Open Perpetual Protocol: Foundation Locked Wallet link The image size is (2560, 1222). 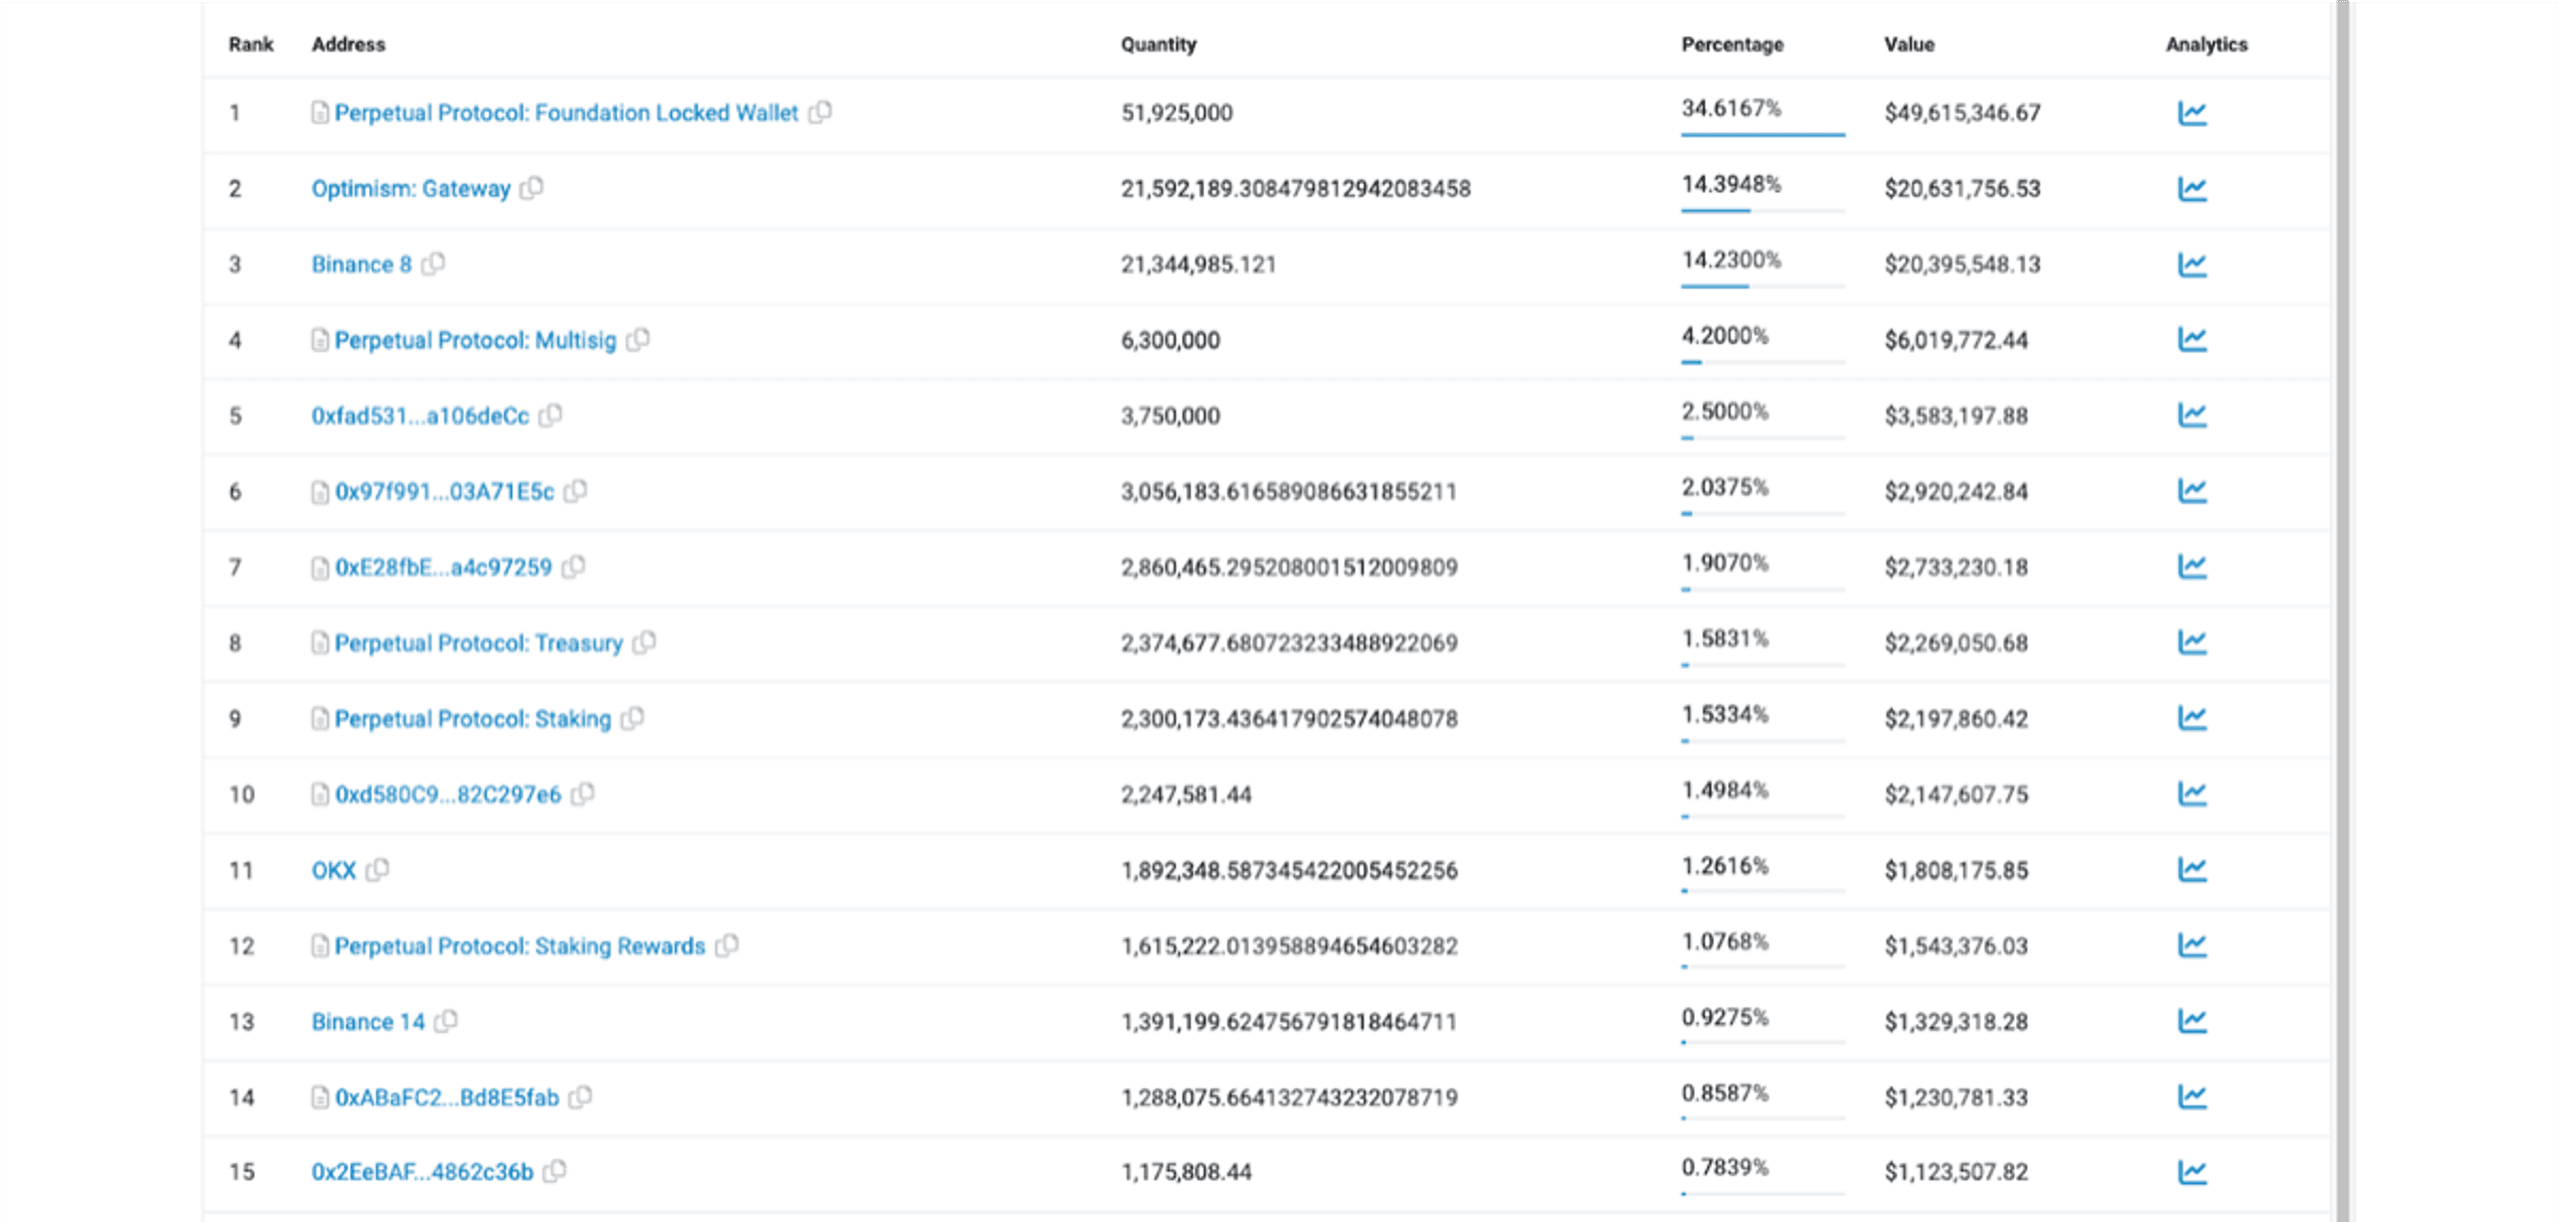(566, 113)
